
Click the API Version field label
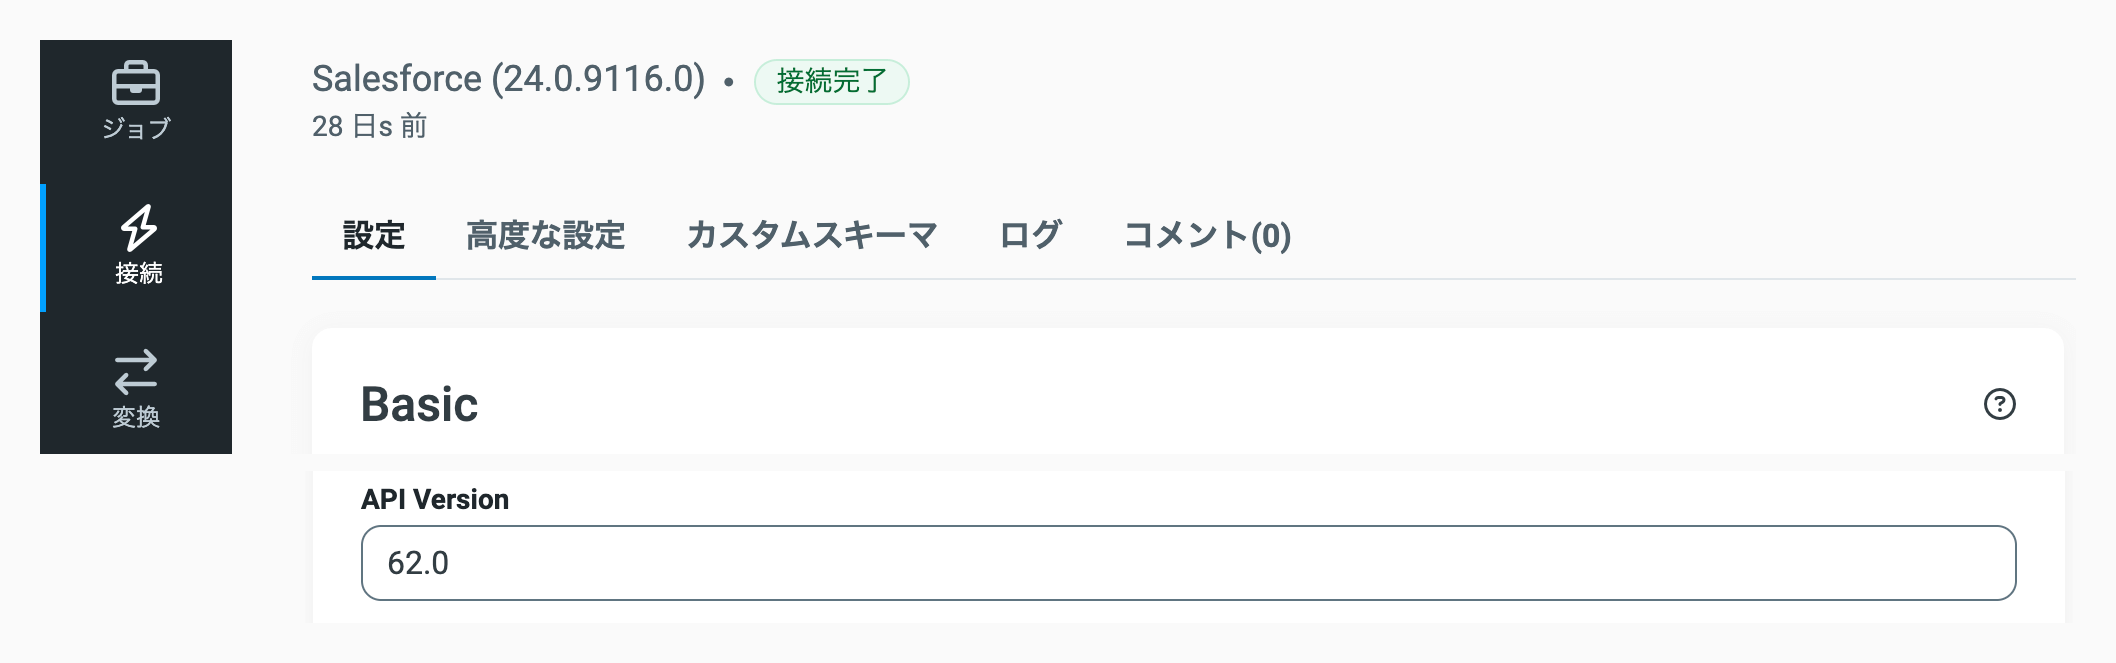[435, 499]
